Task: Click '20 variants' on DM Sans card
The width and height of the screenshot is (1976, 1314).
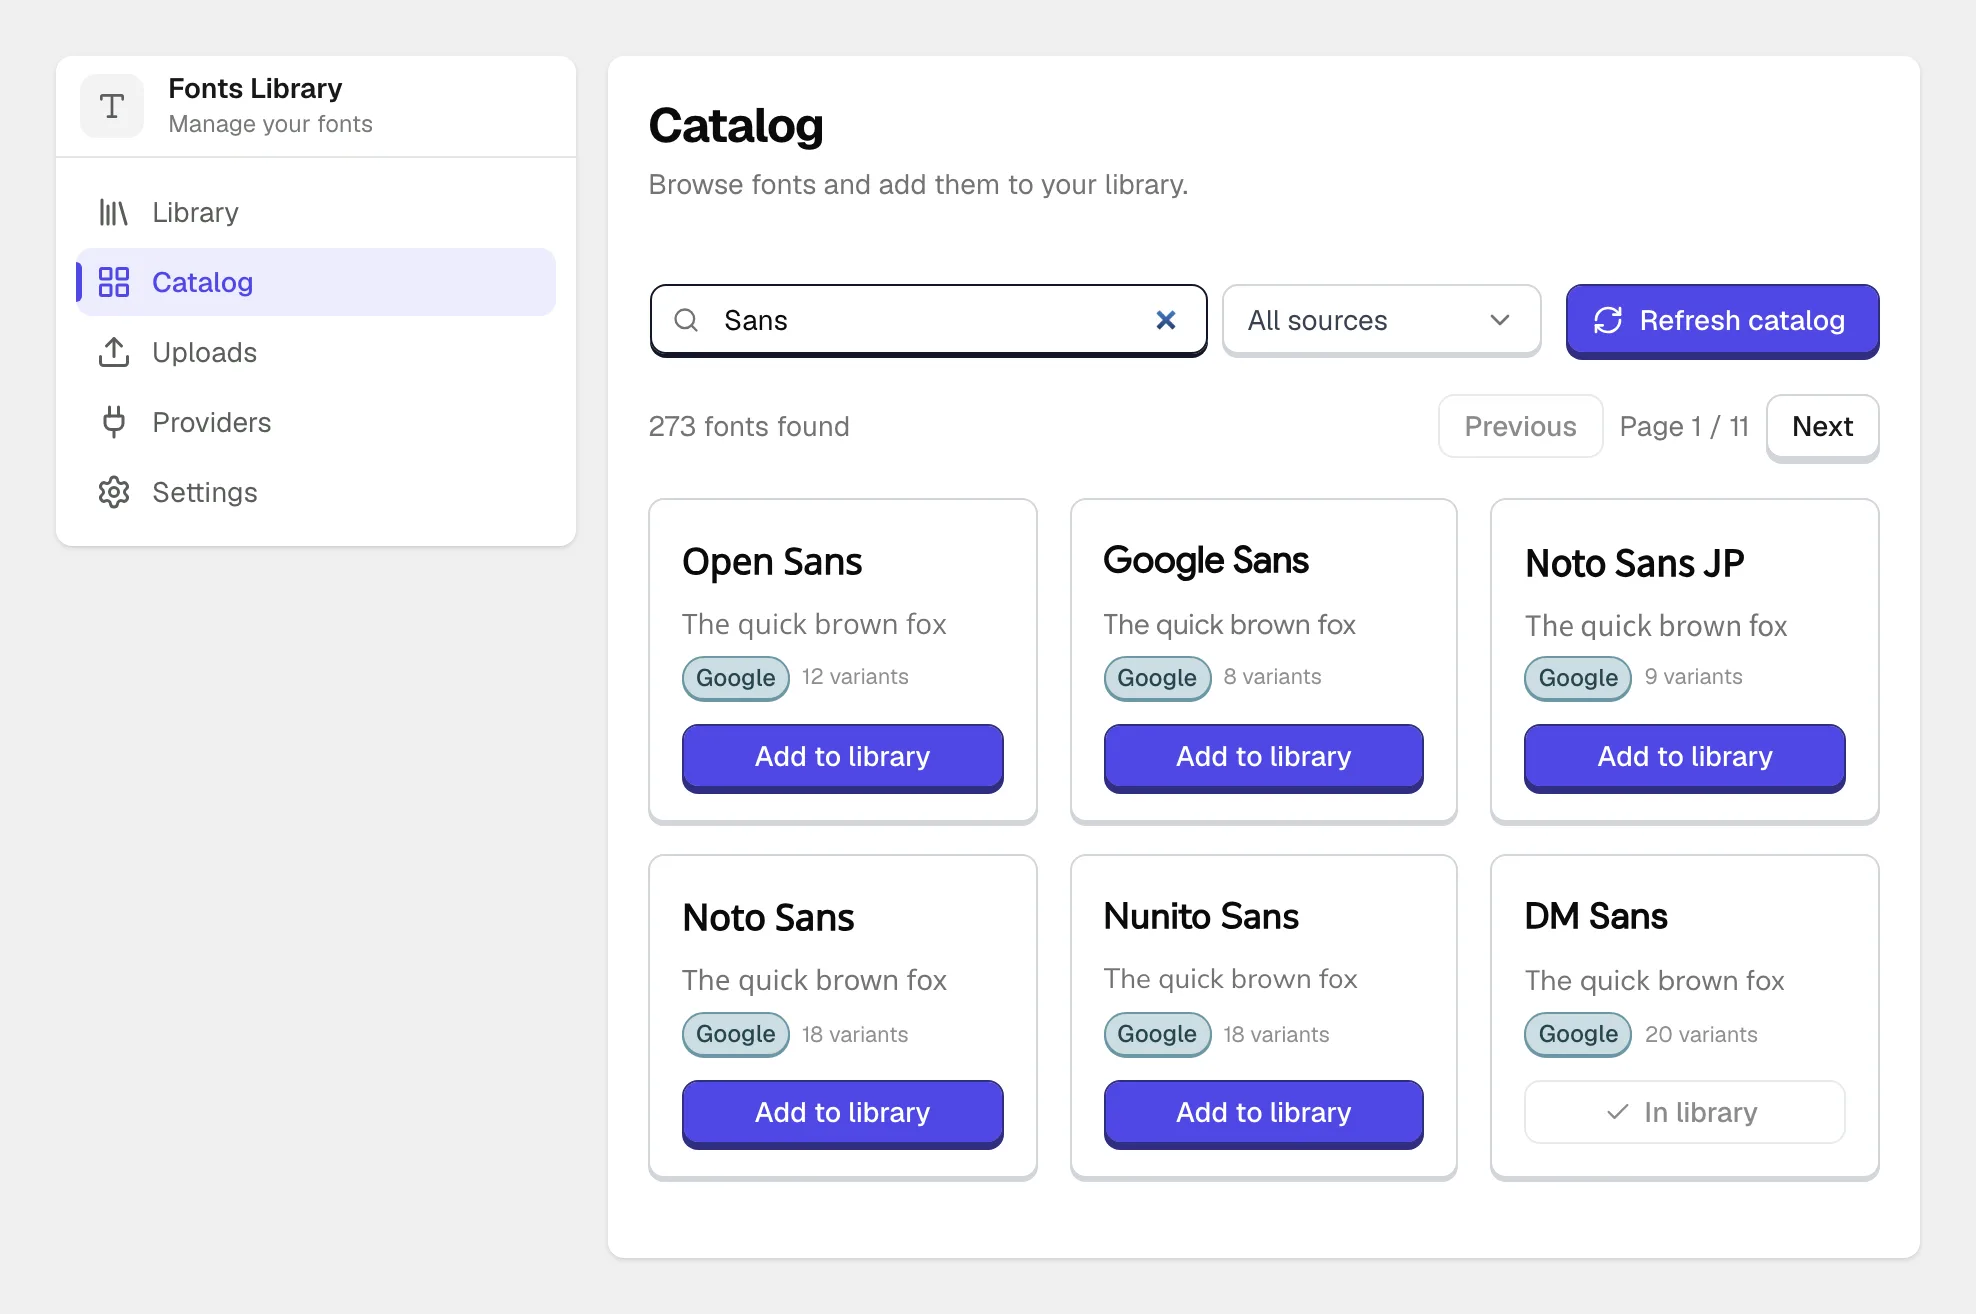Action: click(x=1701, y=1035)
